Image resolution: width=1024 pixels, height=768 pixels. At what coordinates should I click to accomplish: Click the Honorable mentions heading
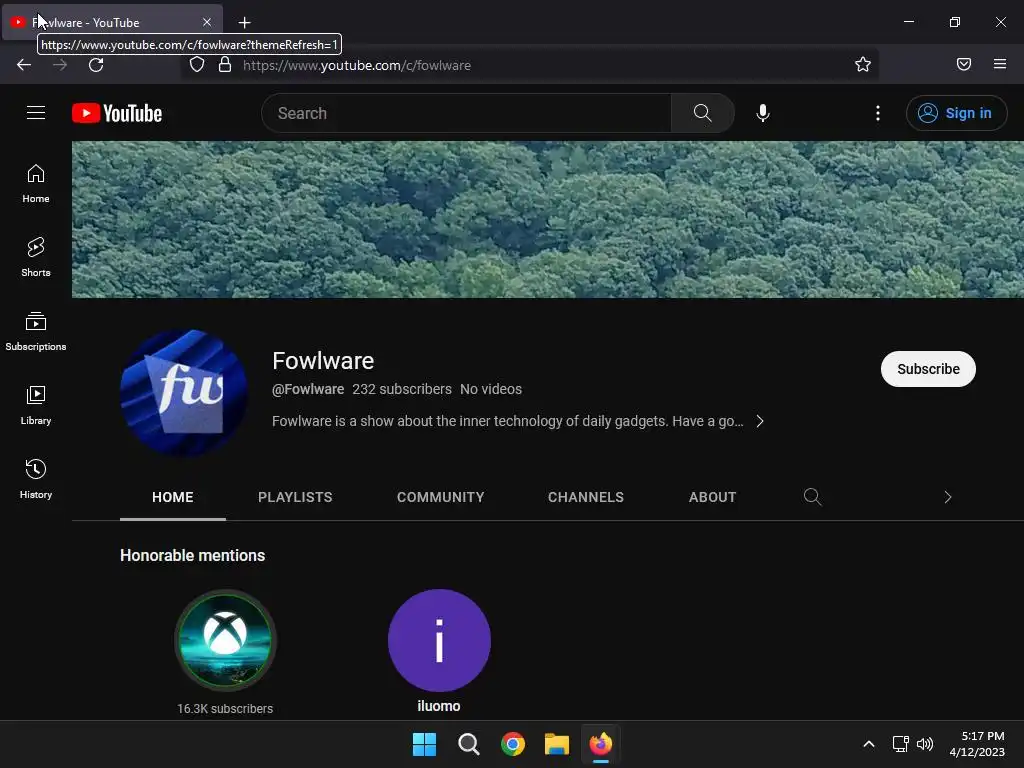coord(193,555)
